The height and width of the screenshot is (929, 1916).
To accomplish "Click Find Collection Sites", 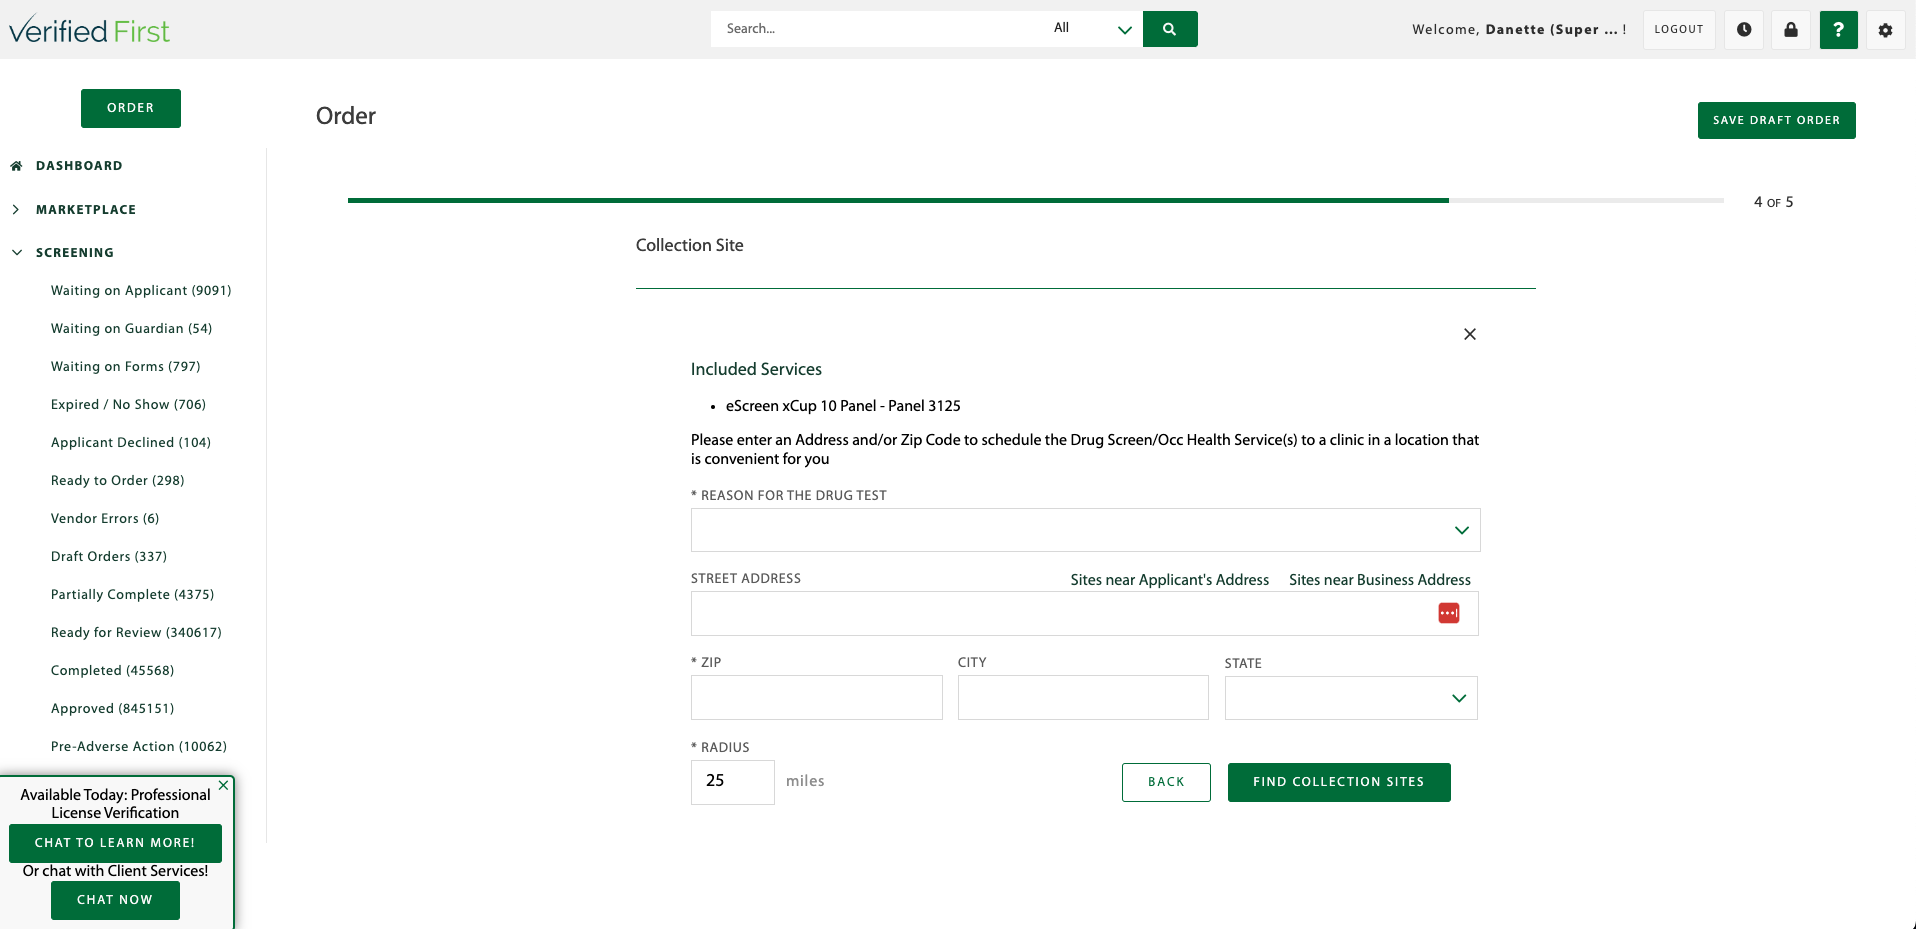I will click(1339, 782).
